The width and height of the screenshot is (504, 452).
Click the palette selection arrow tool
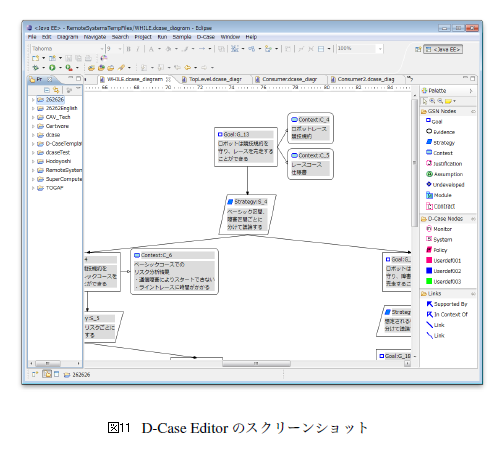point(425,101)
